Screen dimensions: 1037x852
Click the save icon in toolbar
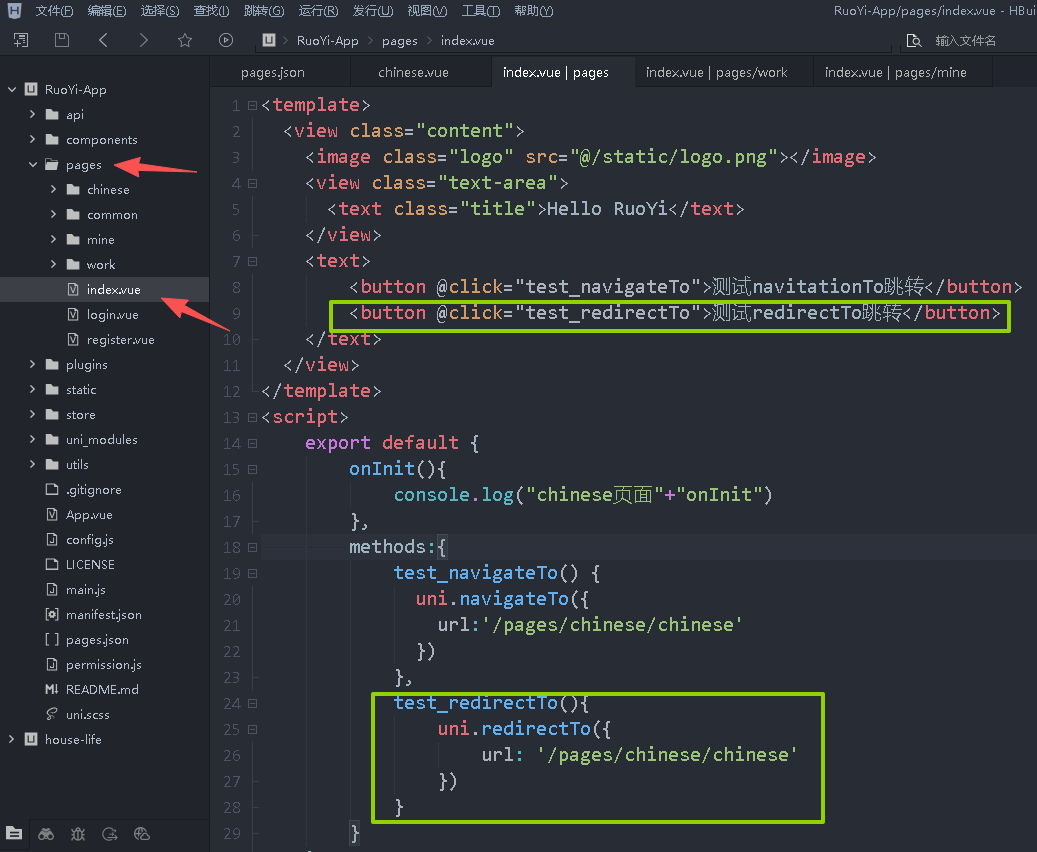coord(62,41)
